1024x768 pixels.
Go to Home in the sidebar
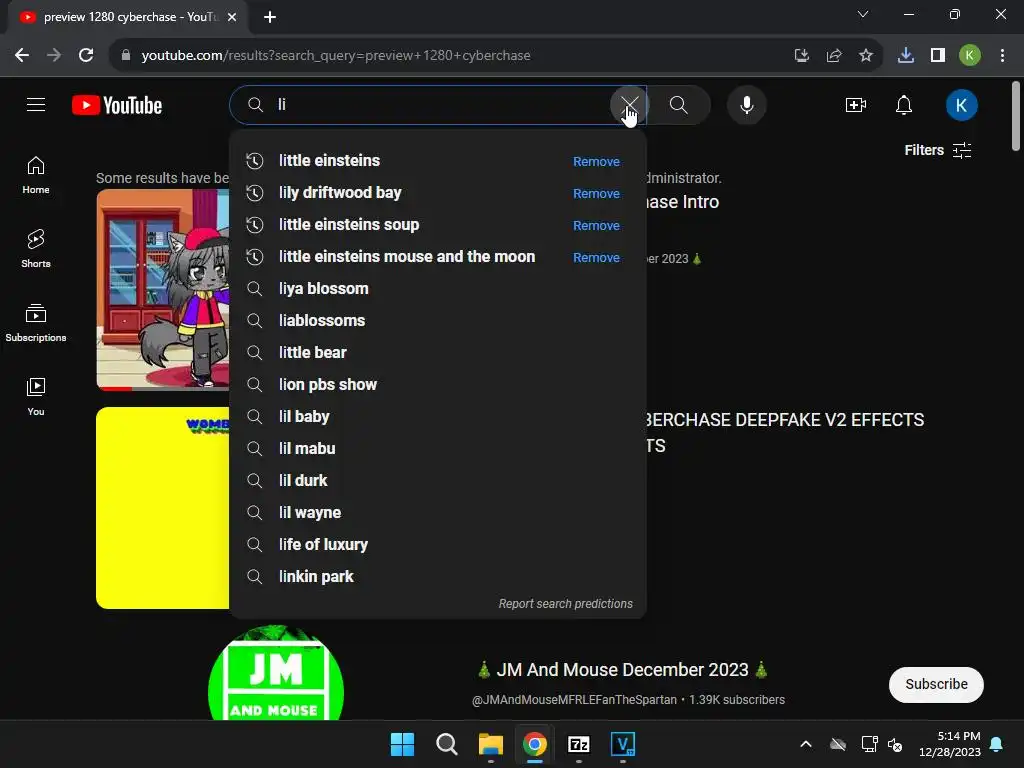pos(36,175)
